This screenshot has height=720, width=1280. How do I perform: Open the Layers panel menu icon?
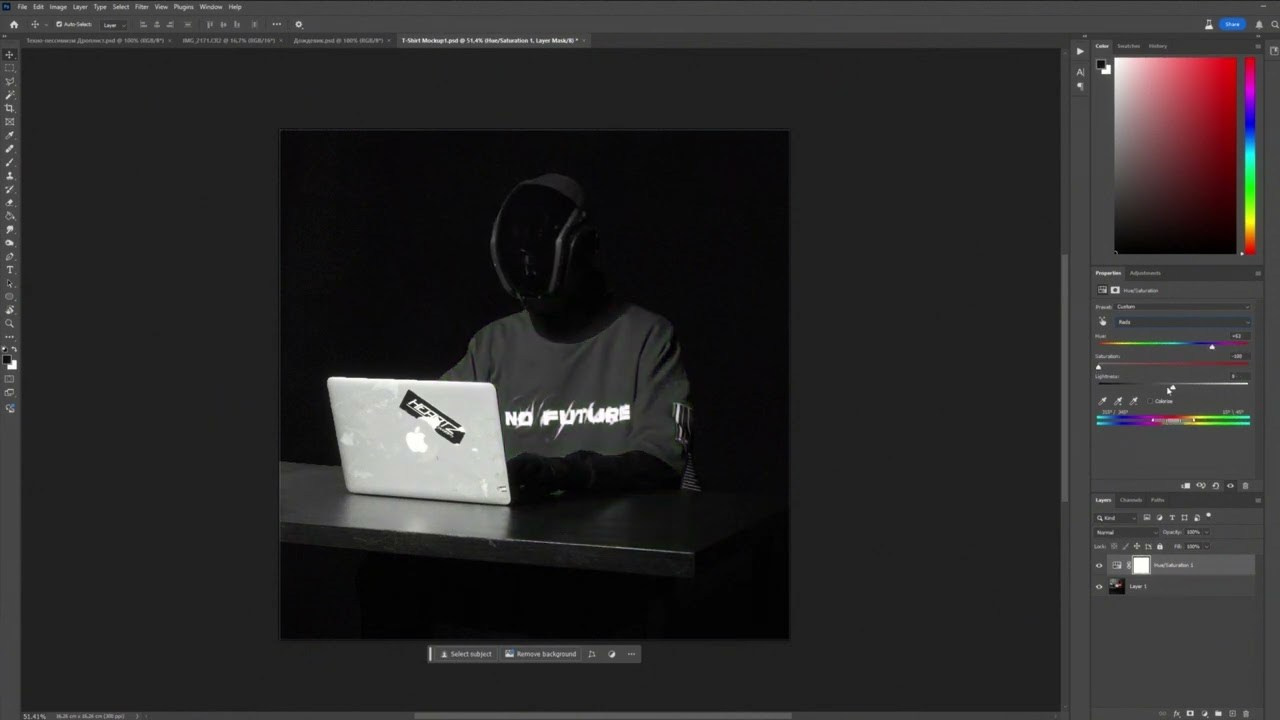pos(1257,500)
